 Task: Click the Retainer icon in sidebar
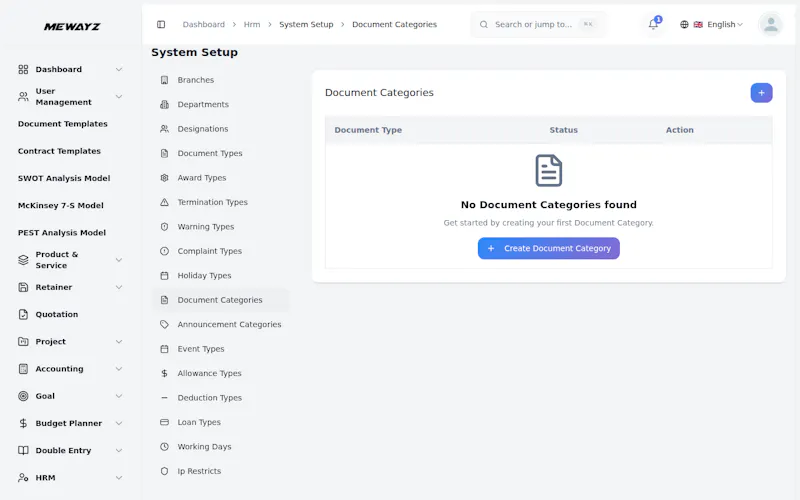(x=23, y=287)
